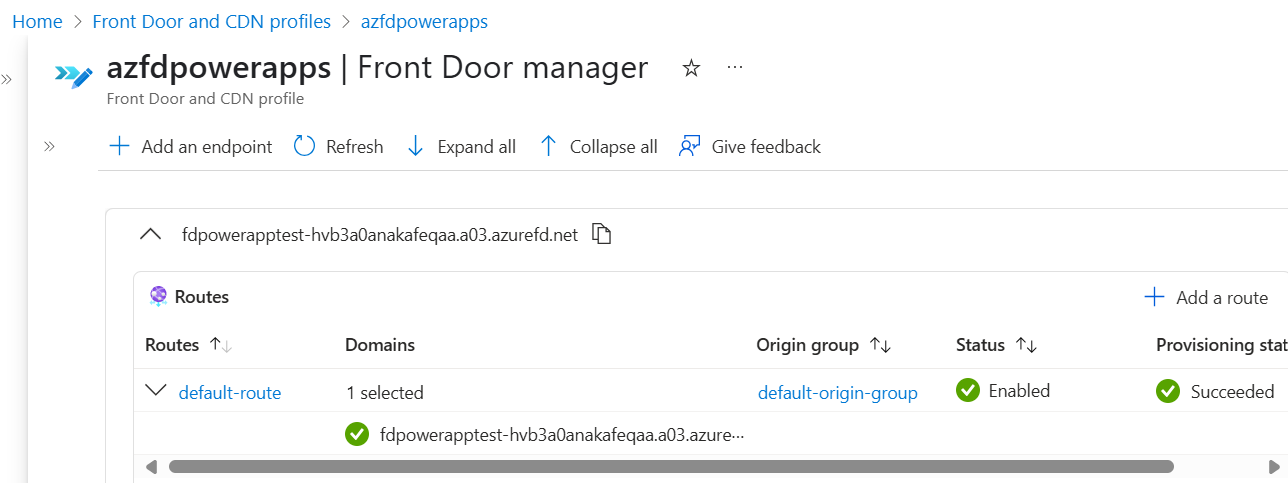Open default-origin-group link
Screen dimensions: 1288x483
coord(838,393)
